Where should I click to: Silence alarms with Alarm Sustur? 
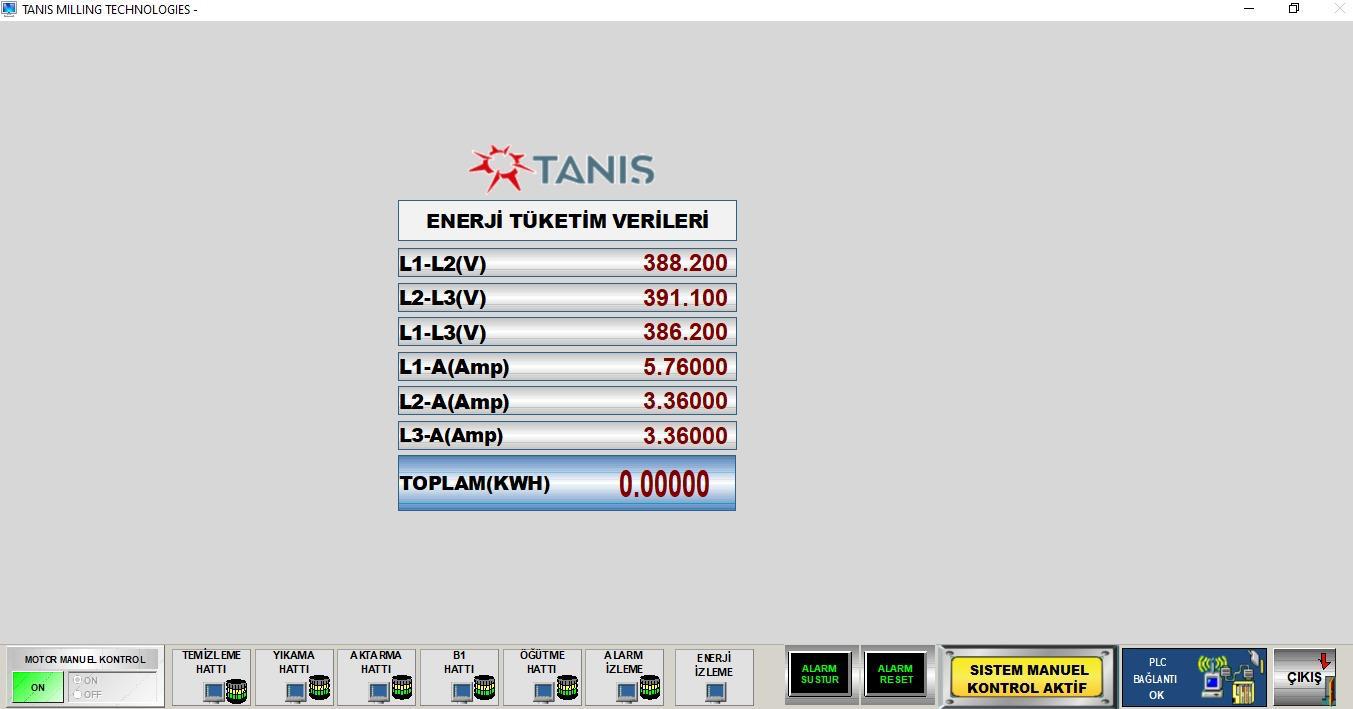(820, 675)
